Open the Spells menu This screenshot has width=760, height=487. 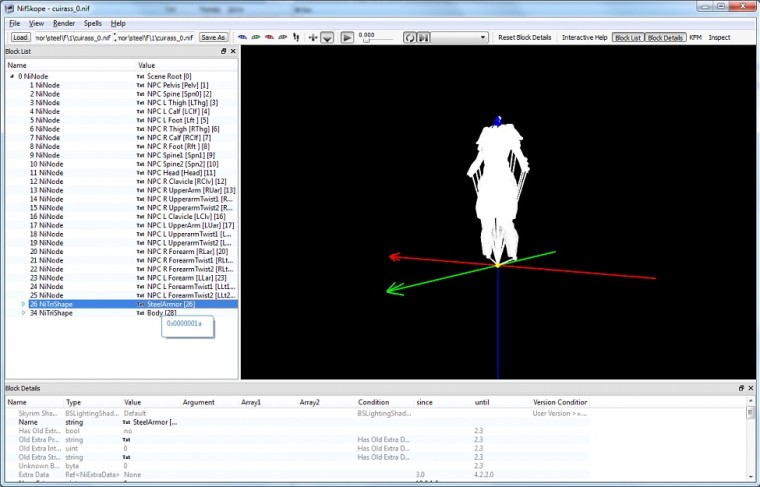point(93,23)
